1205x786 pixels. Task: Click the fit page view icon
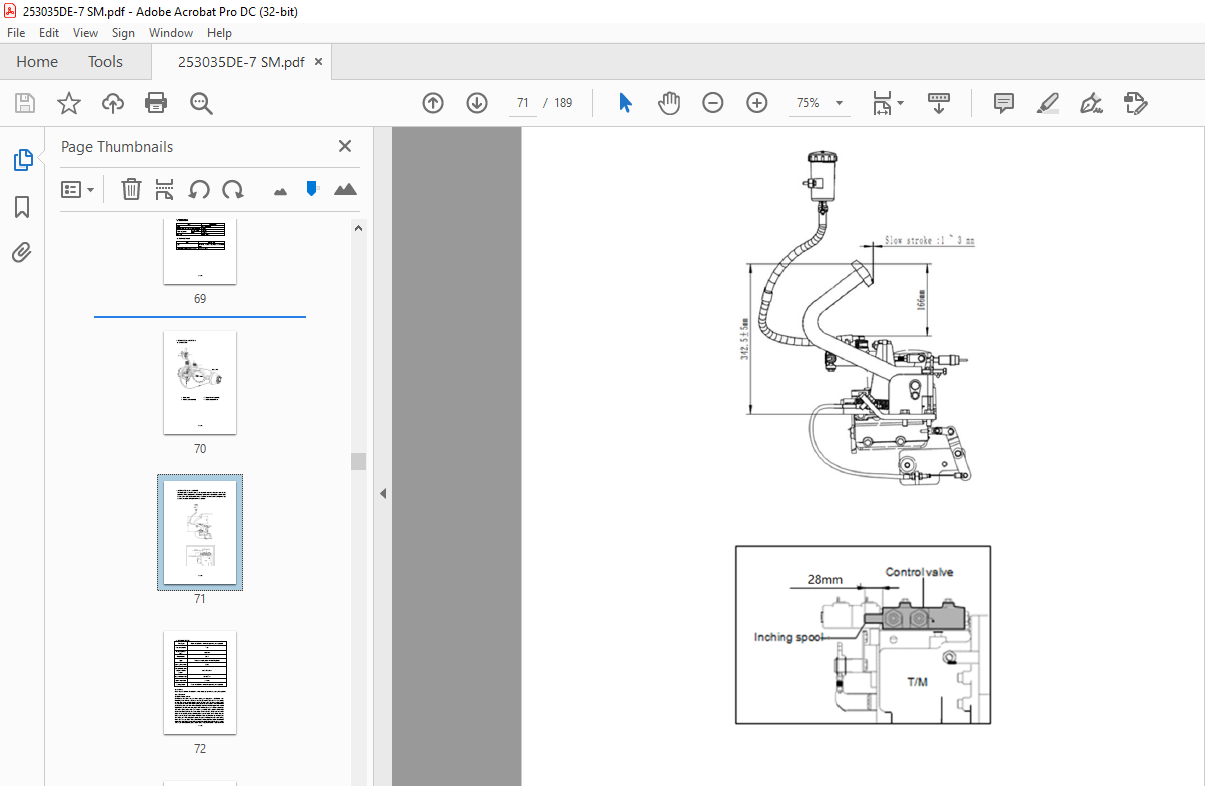pos(882,103)
